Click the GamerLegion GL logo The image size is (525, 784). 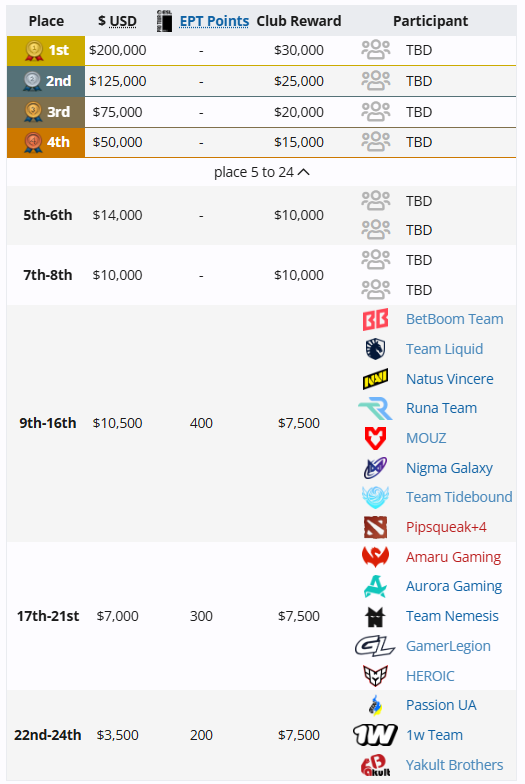click(376, 646)
